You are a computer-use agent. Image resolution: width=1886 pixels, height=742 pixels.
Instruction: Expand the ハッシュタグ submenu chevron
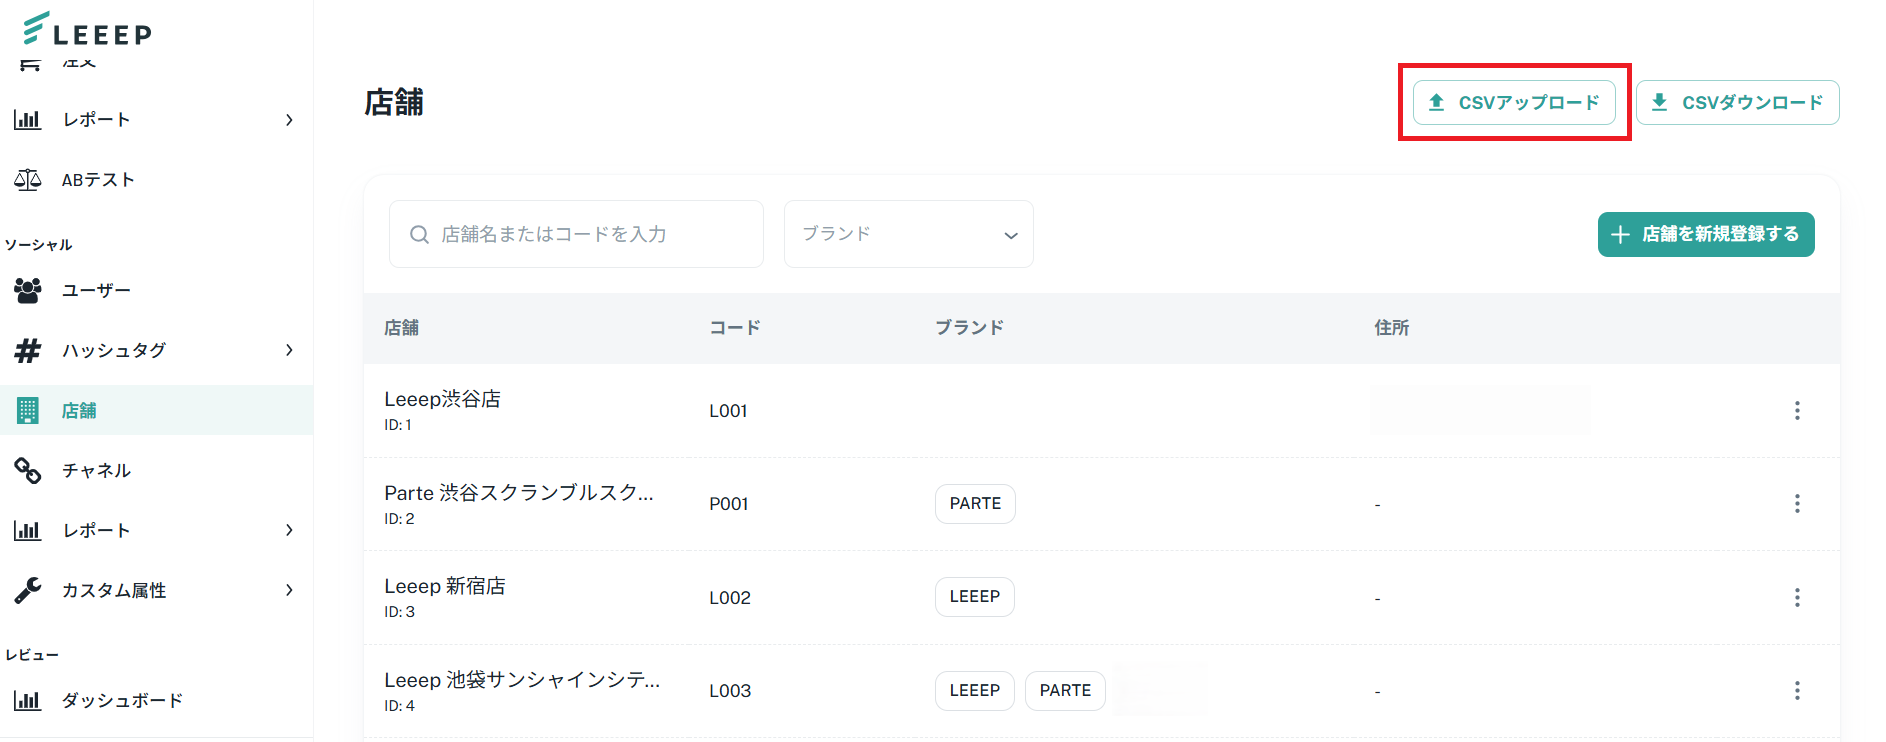289,350
